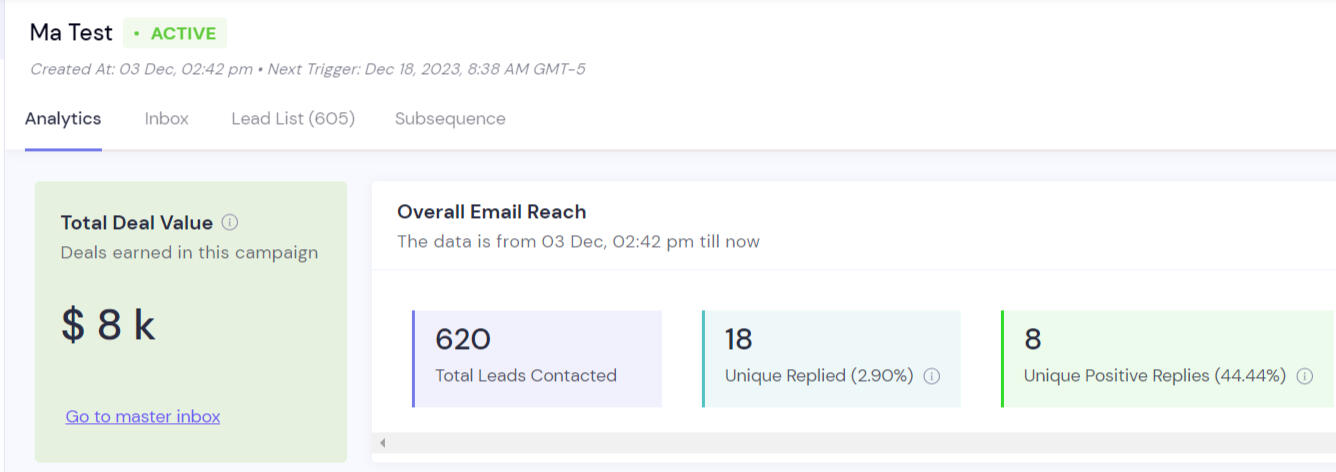Click the info icon next to Unique Replied
The image size is (1336, 472).
tap(932, 376)
